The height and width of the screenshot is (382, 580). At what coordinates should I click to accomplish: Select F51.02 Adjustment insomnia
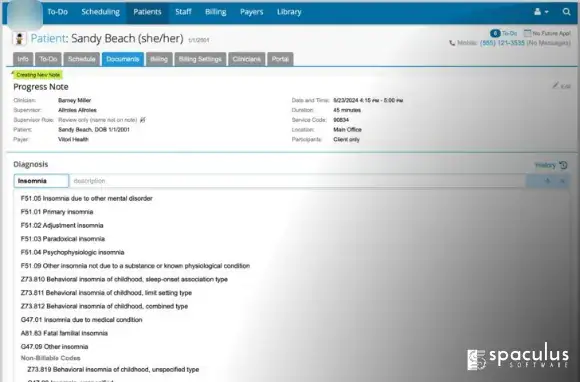click(62, 226)
